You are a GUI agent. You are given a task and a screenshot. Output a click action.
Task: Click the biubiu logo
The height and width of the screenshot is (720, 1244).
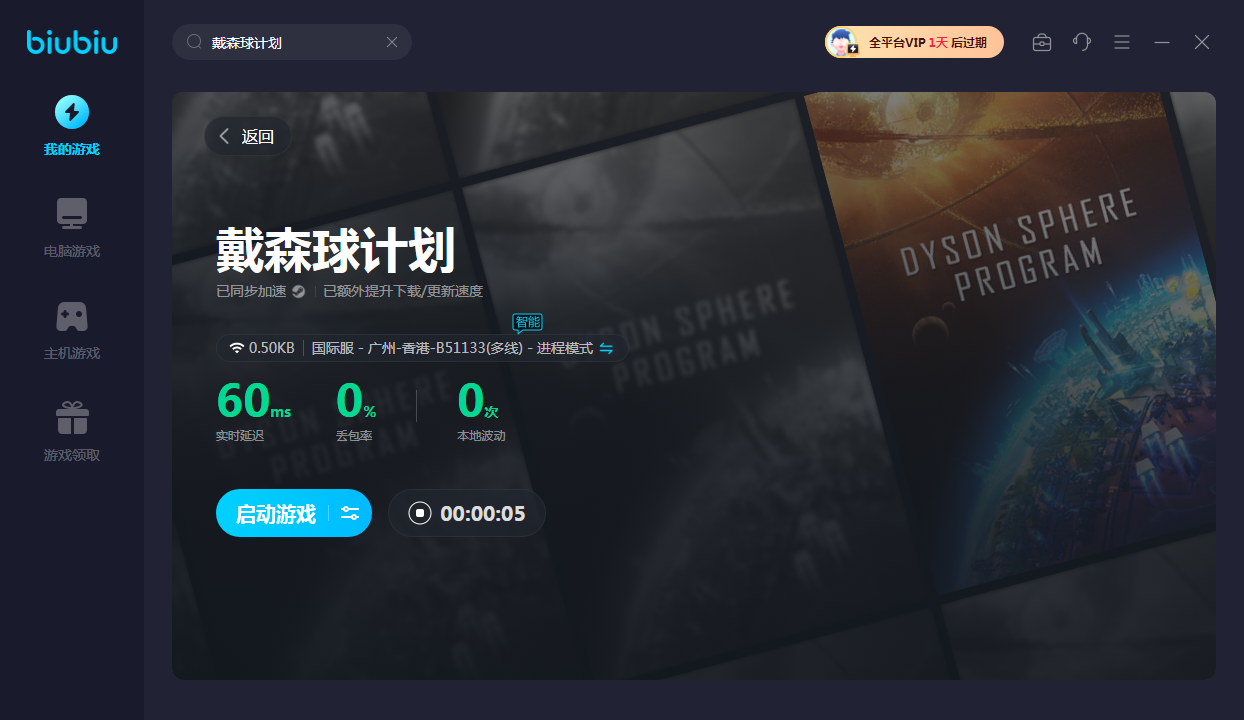(x=71, y=42)
